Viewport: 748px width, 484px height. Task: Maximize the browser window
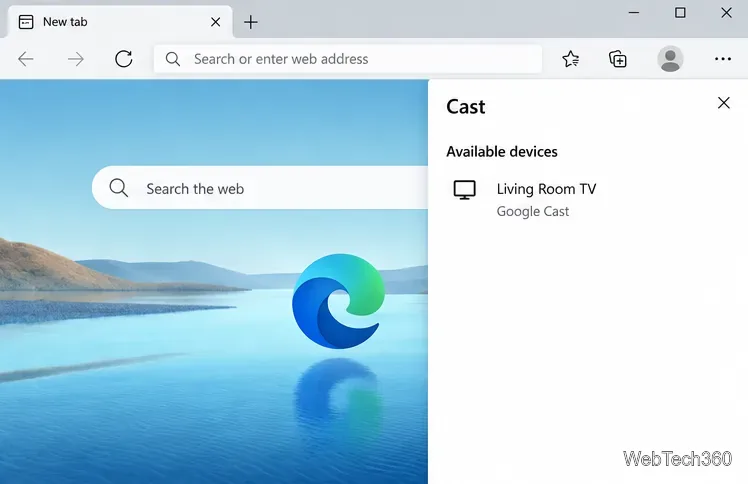pos(680,13)
